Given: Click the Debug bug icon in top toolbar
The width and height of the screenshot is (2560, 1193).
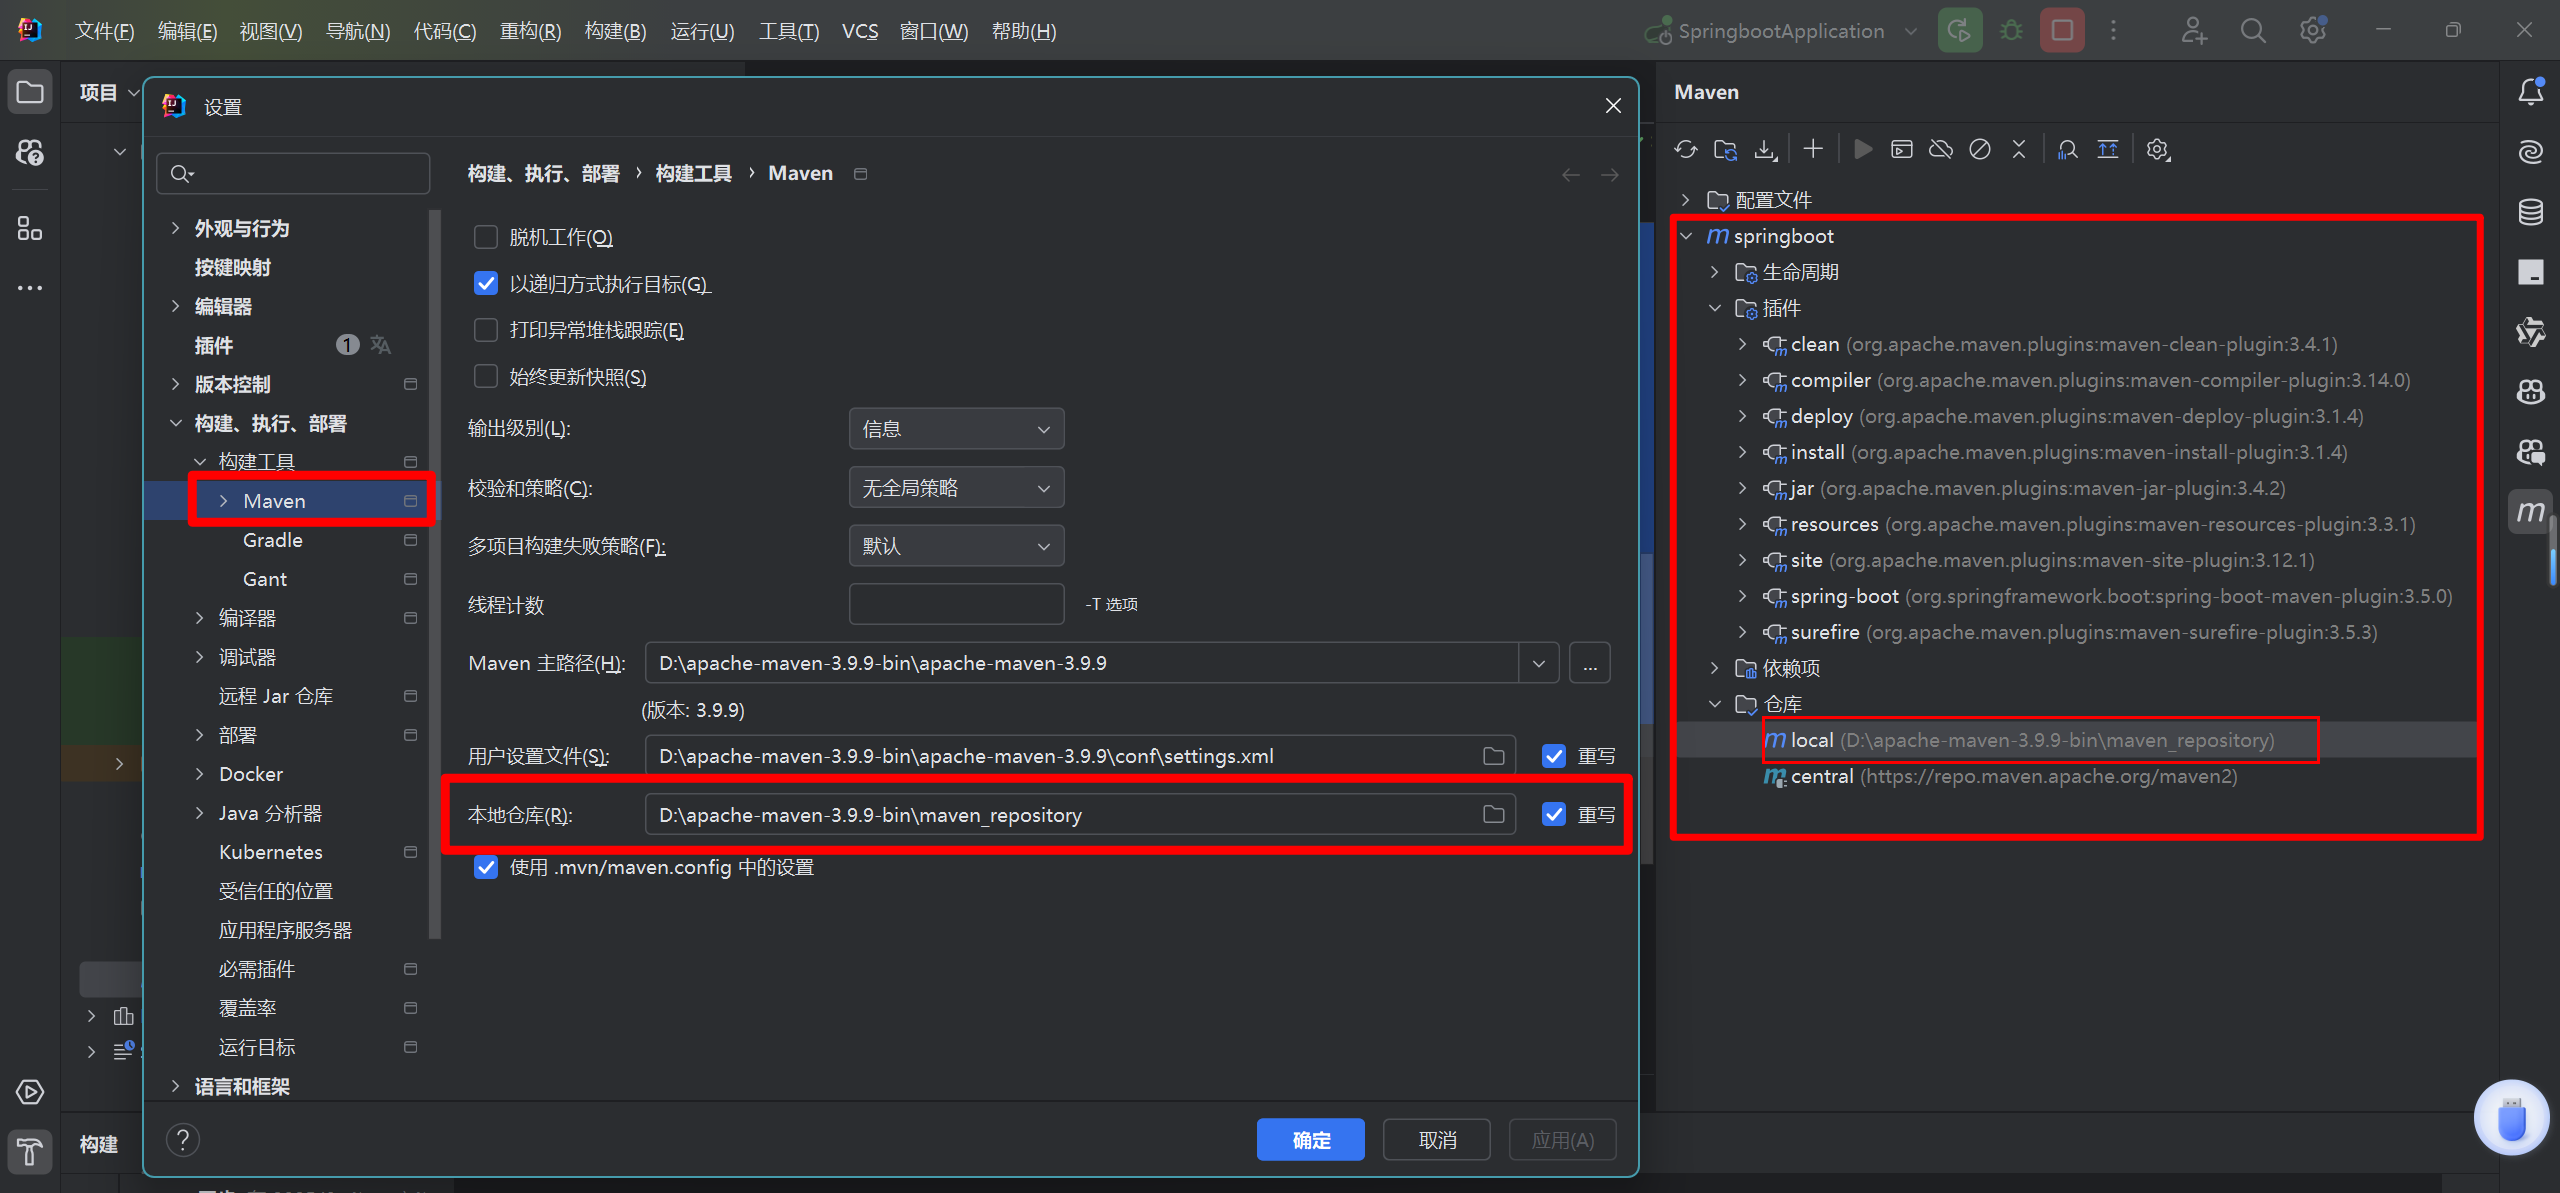Looking at the screenshot, I should 2011,31.
